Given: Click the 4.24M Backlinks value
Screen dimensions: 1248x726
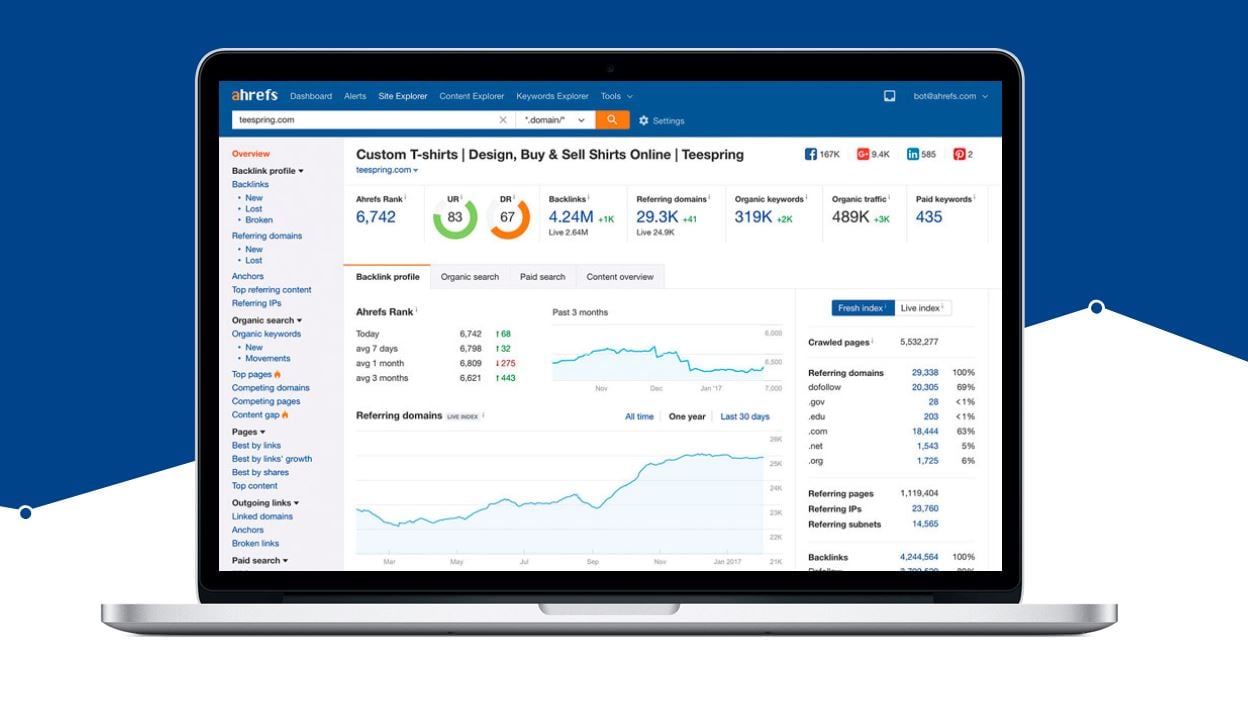Looking at the screenshot, I should (x=571, y=217).
